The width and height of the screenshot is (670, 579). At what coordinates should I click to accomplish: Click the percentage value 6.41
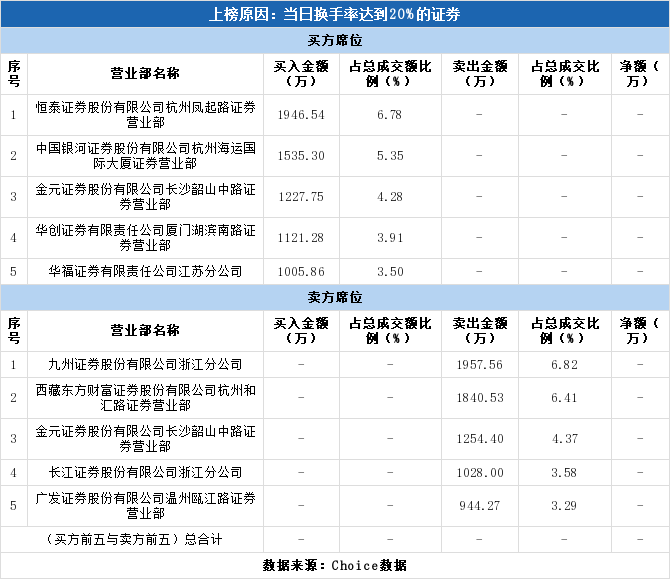564,397
